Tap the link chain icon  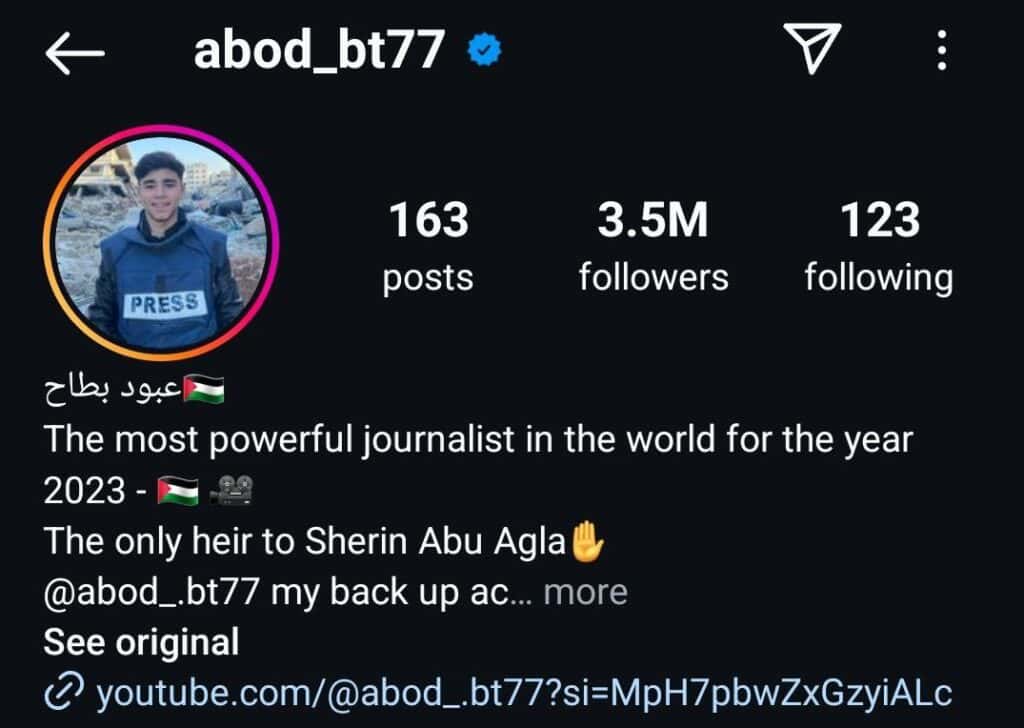tap(64, 692)
